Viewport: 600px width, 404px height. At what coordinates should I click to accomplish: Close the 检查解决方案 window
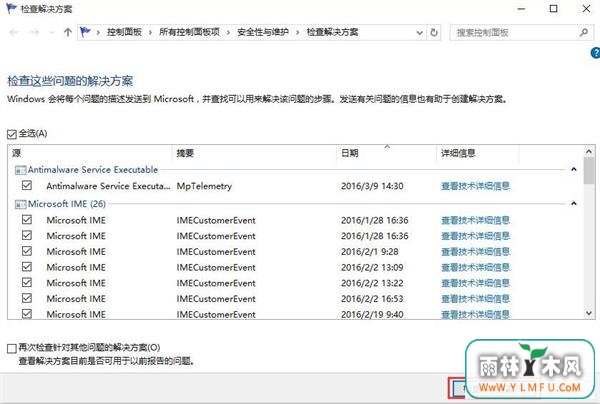586,8
